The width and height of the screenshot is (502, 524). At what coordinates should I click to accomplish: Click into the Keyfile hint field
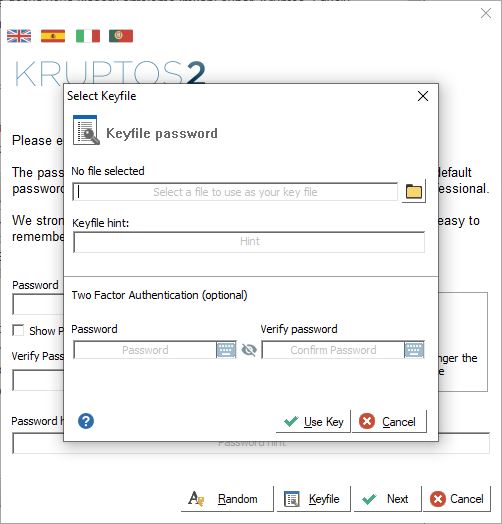tap(249, 242)
